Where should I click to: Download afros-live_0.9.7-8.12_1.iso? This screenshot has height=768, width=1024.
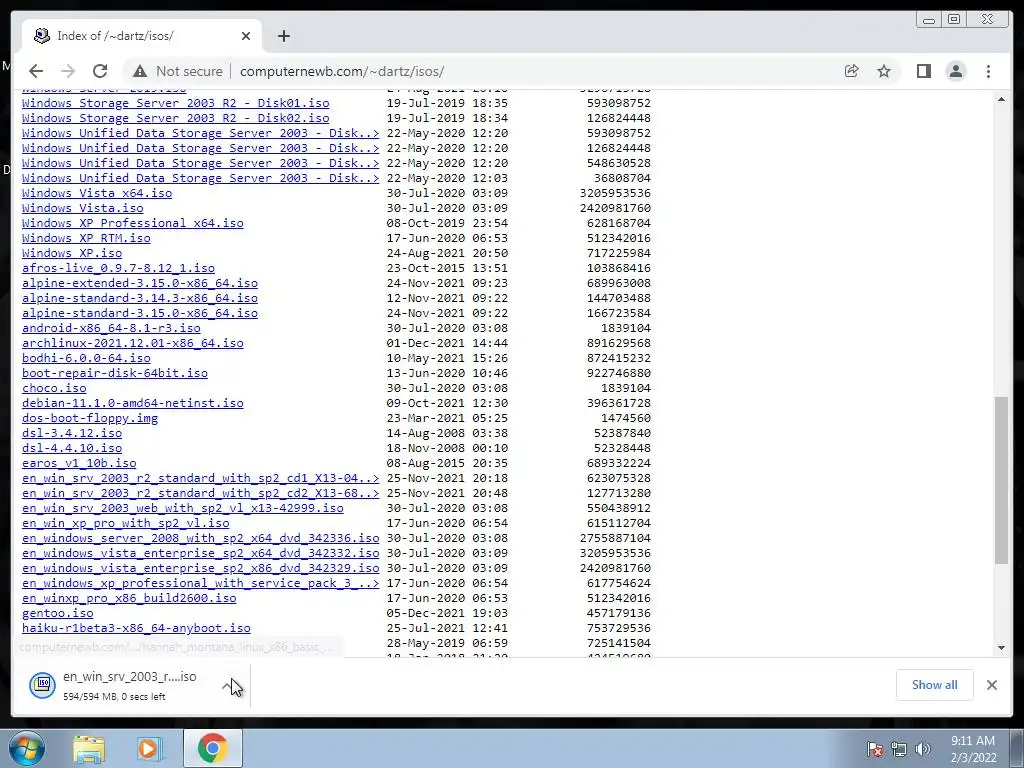pyautogui.click(x=118, y=268)
